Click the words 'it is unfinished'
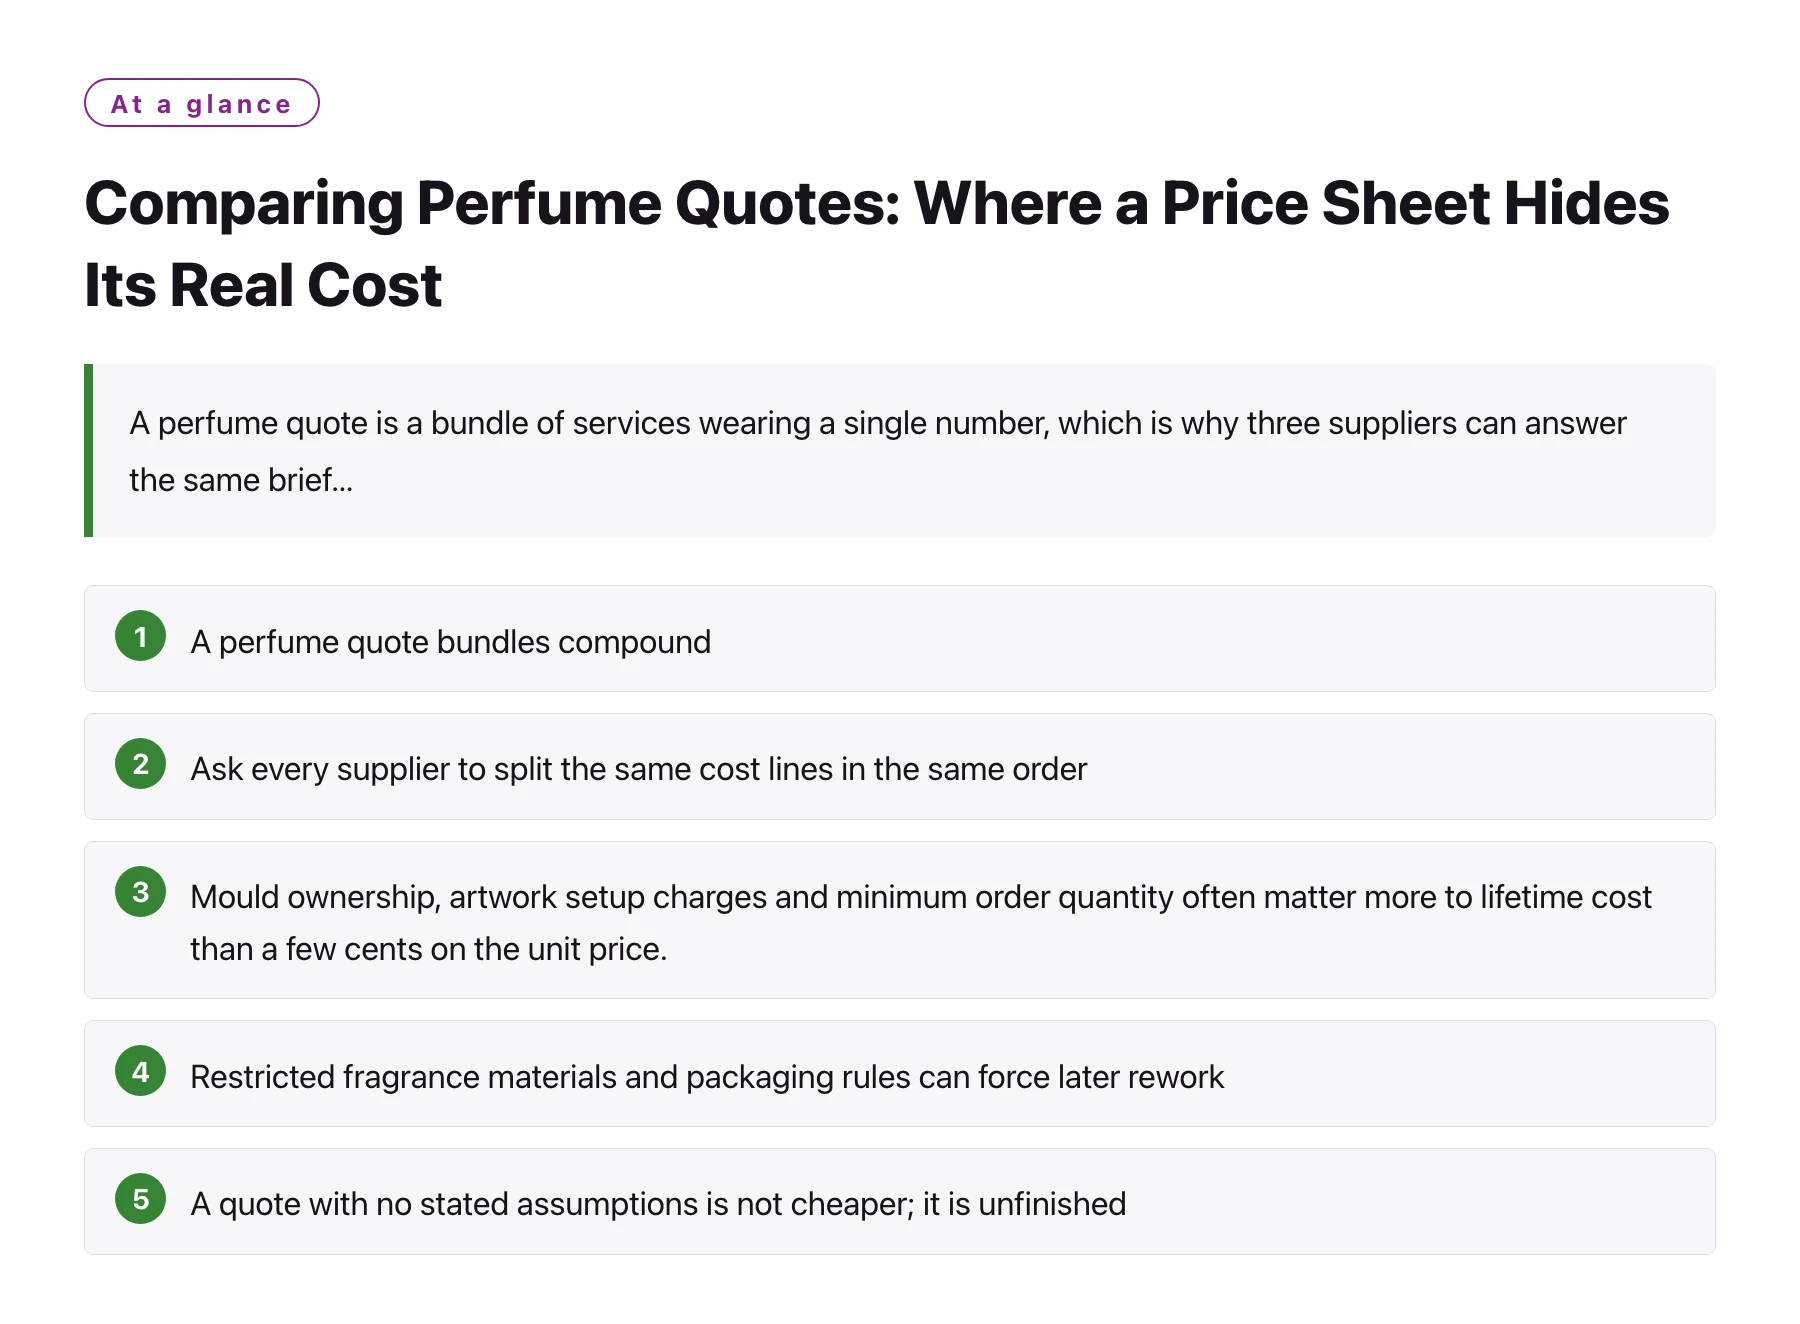This screenshot has width=1800, height=1324. click(x=1024, y=1204)
